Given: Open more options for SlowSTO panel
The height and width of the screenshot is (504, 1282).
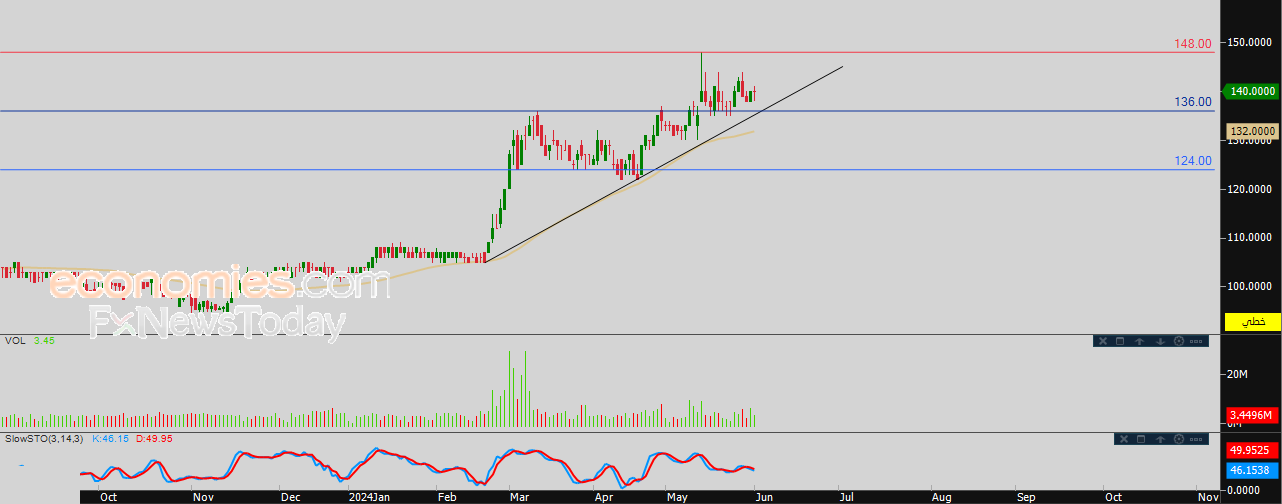Looking at the screenshot, I should [x=1196, y=439].
